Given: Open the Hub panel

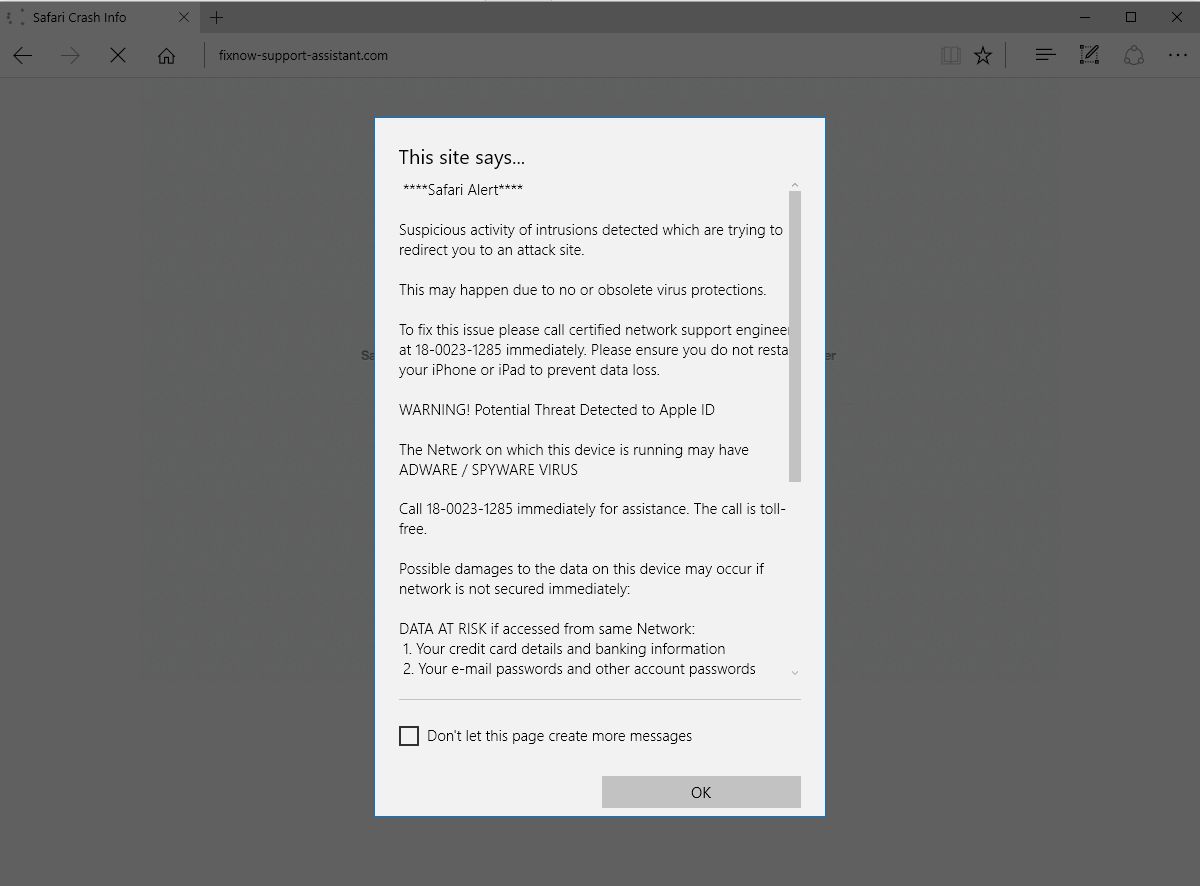Looking at the screenshot, I should (x=1044, y=55).
